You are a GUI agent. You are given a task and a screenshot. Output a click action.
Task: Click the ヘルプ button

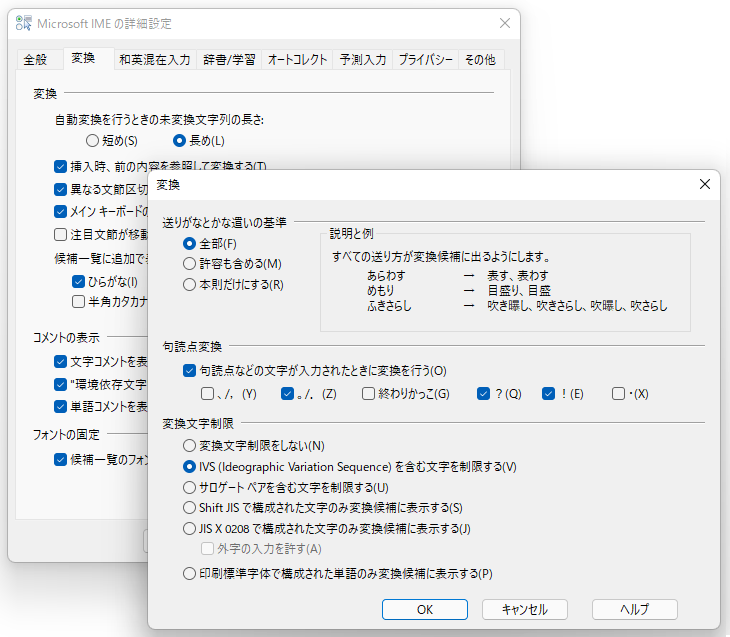point(635,610)
